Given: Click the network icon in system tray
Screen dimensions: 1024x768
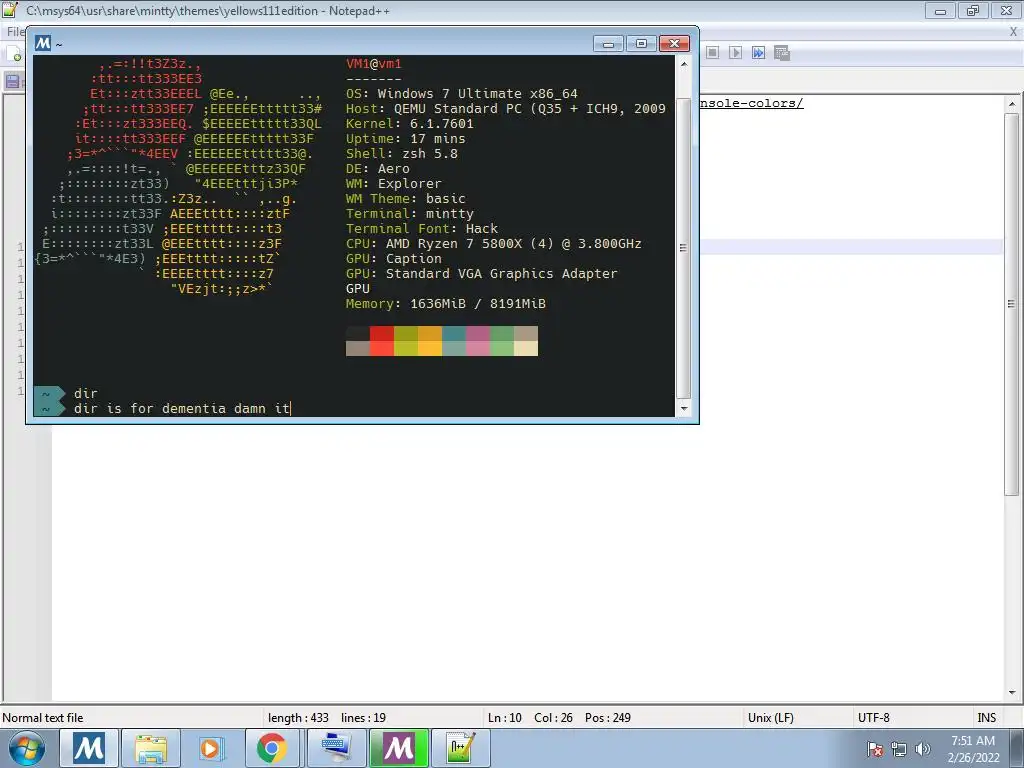Looking at the screenshot, I should 899,749.
